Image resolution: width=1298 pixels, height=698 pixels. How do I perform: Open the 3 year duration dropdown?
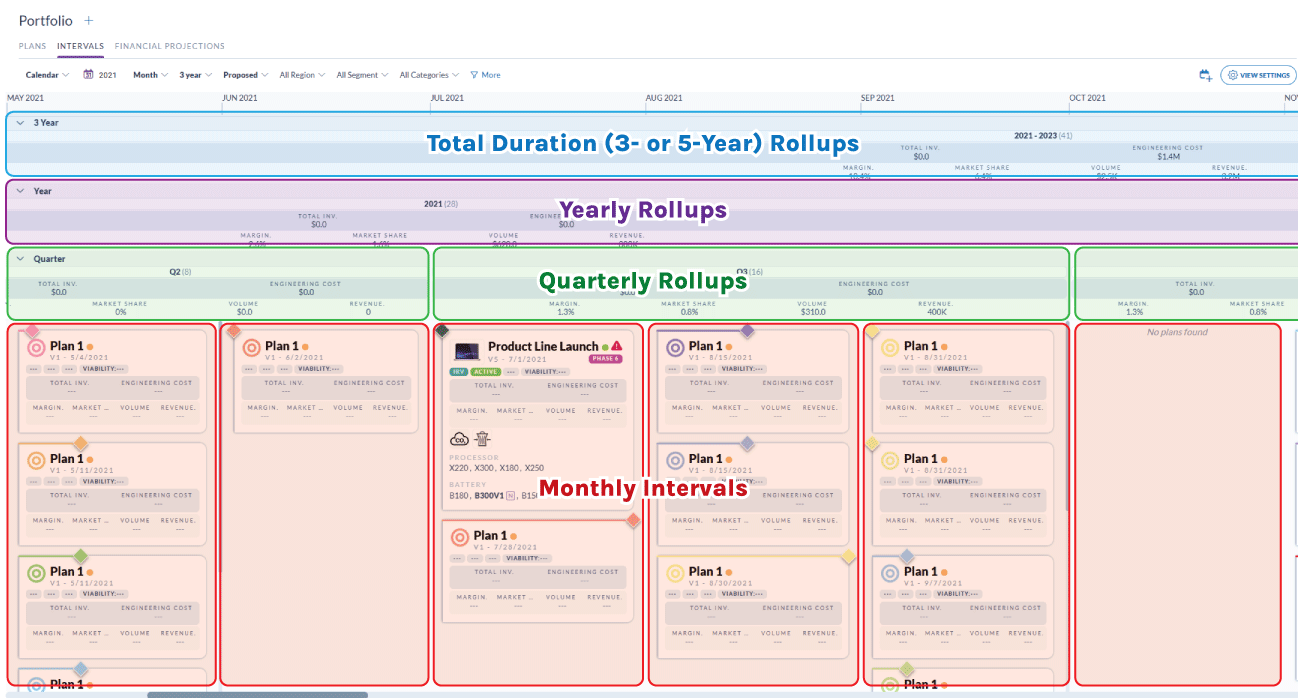point(195,75)
